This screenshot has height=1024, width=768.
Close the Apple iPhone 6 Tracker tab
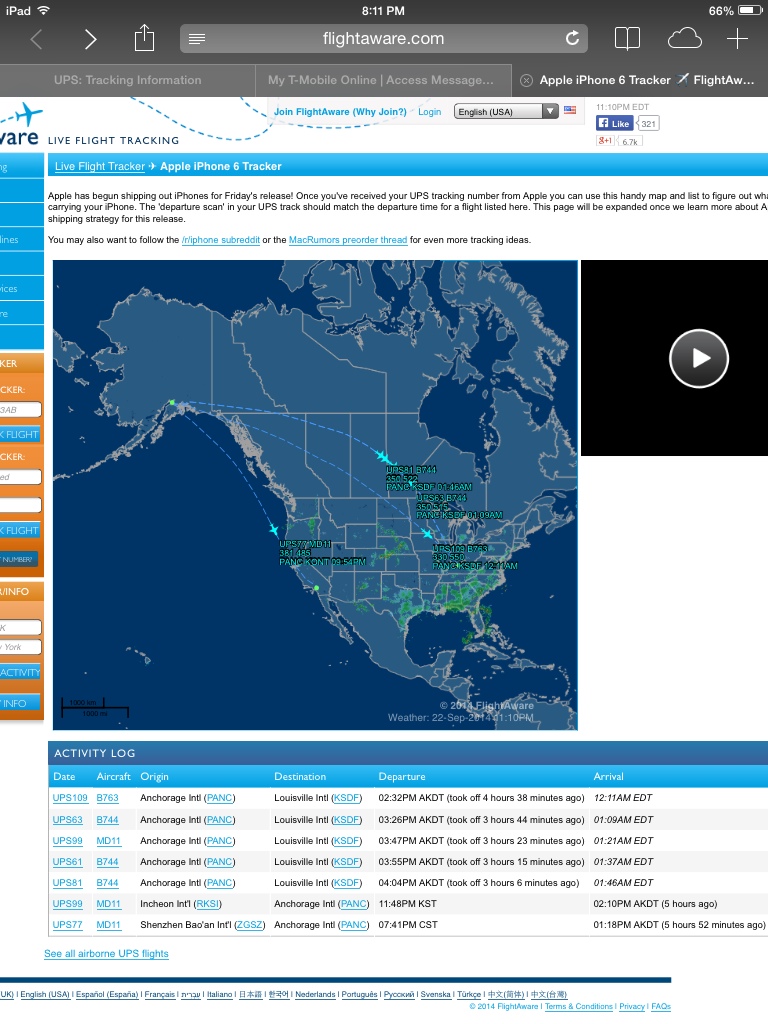click(526, 80)
